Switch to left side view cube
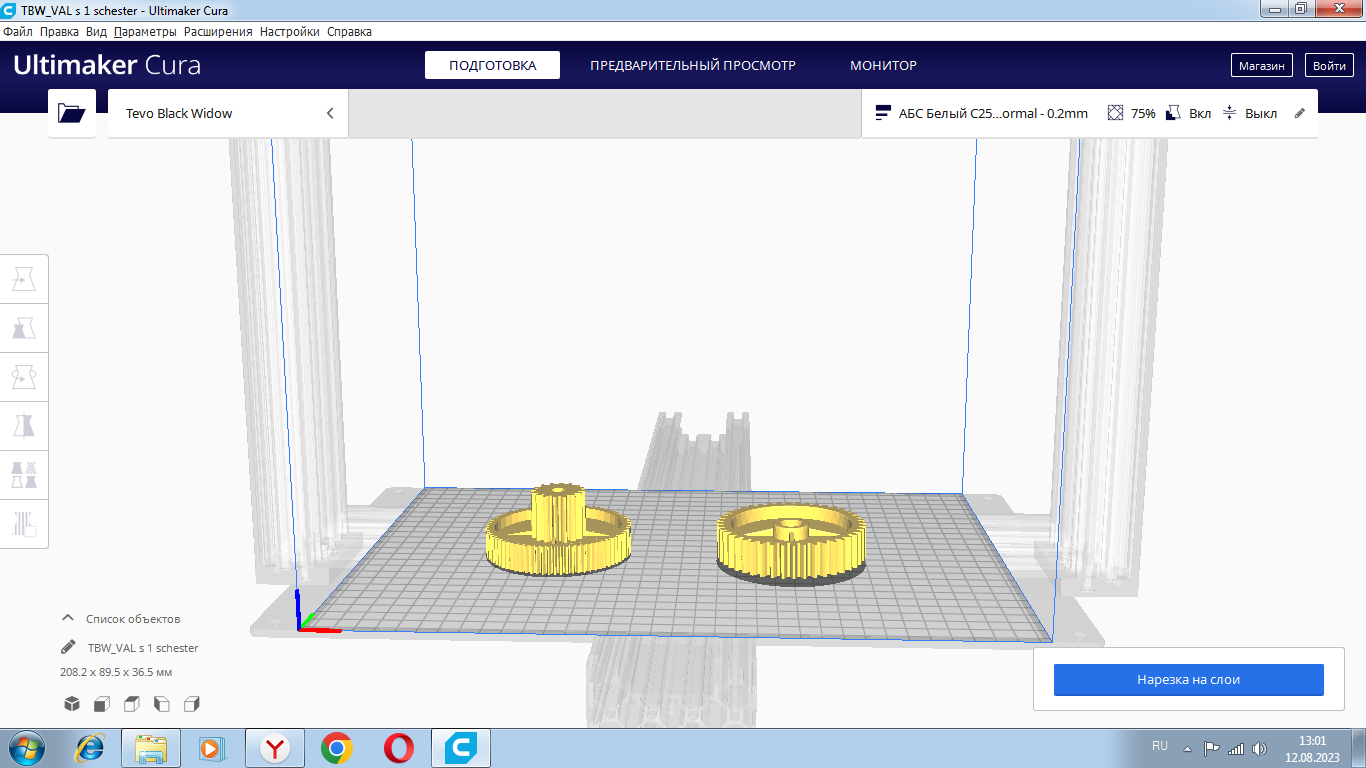Image resolution: width=1366 pixels, height=768 pixels. (x=162, y=704)
